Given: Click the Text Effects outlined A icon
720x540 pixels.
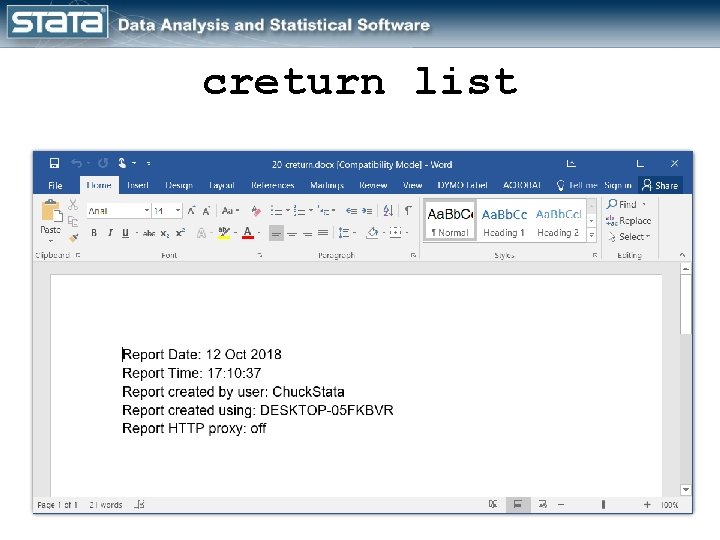Looking at the screenshot, I should 201,233.
